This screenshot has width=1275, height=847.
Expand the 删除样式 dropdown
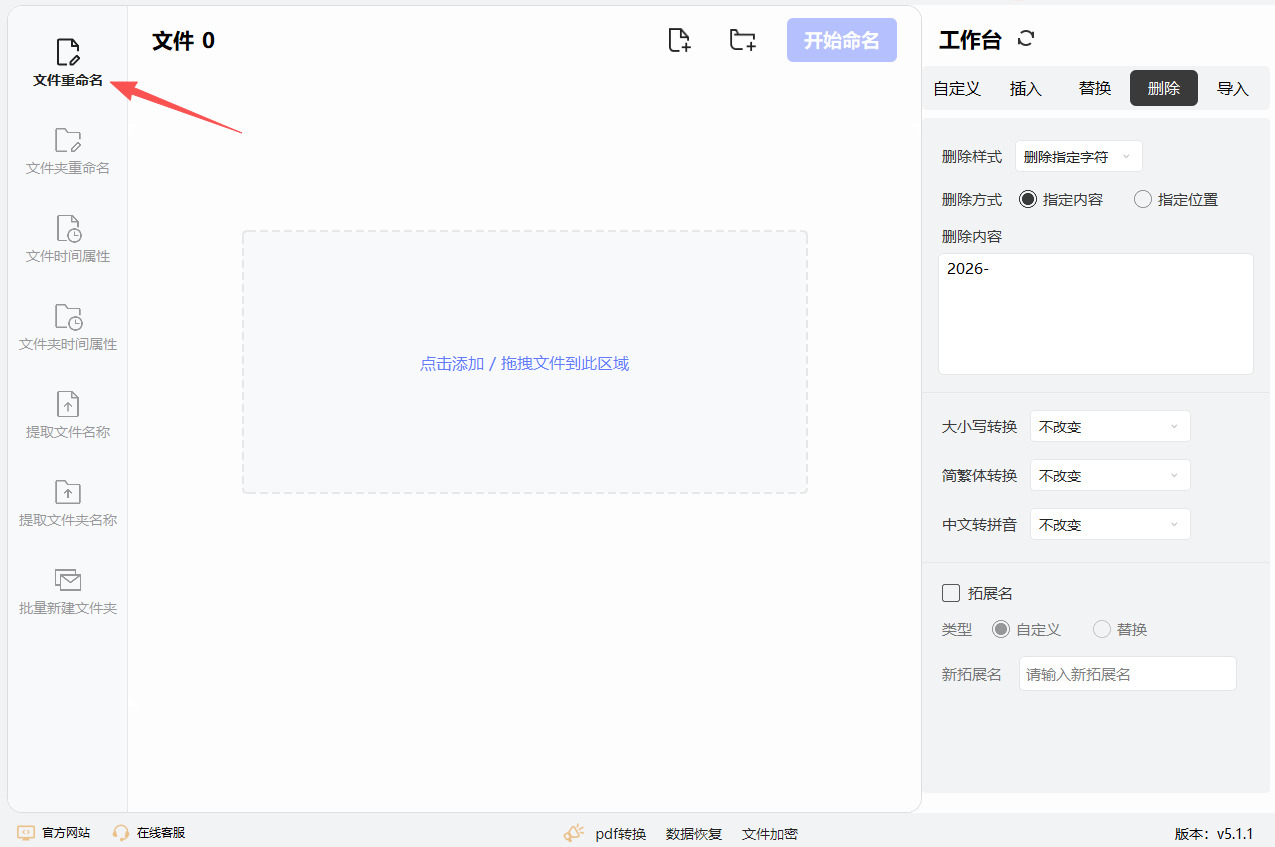(x=1078, y=157)
